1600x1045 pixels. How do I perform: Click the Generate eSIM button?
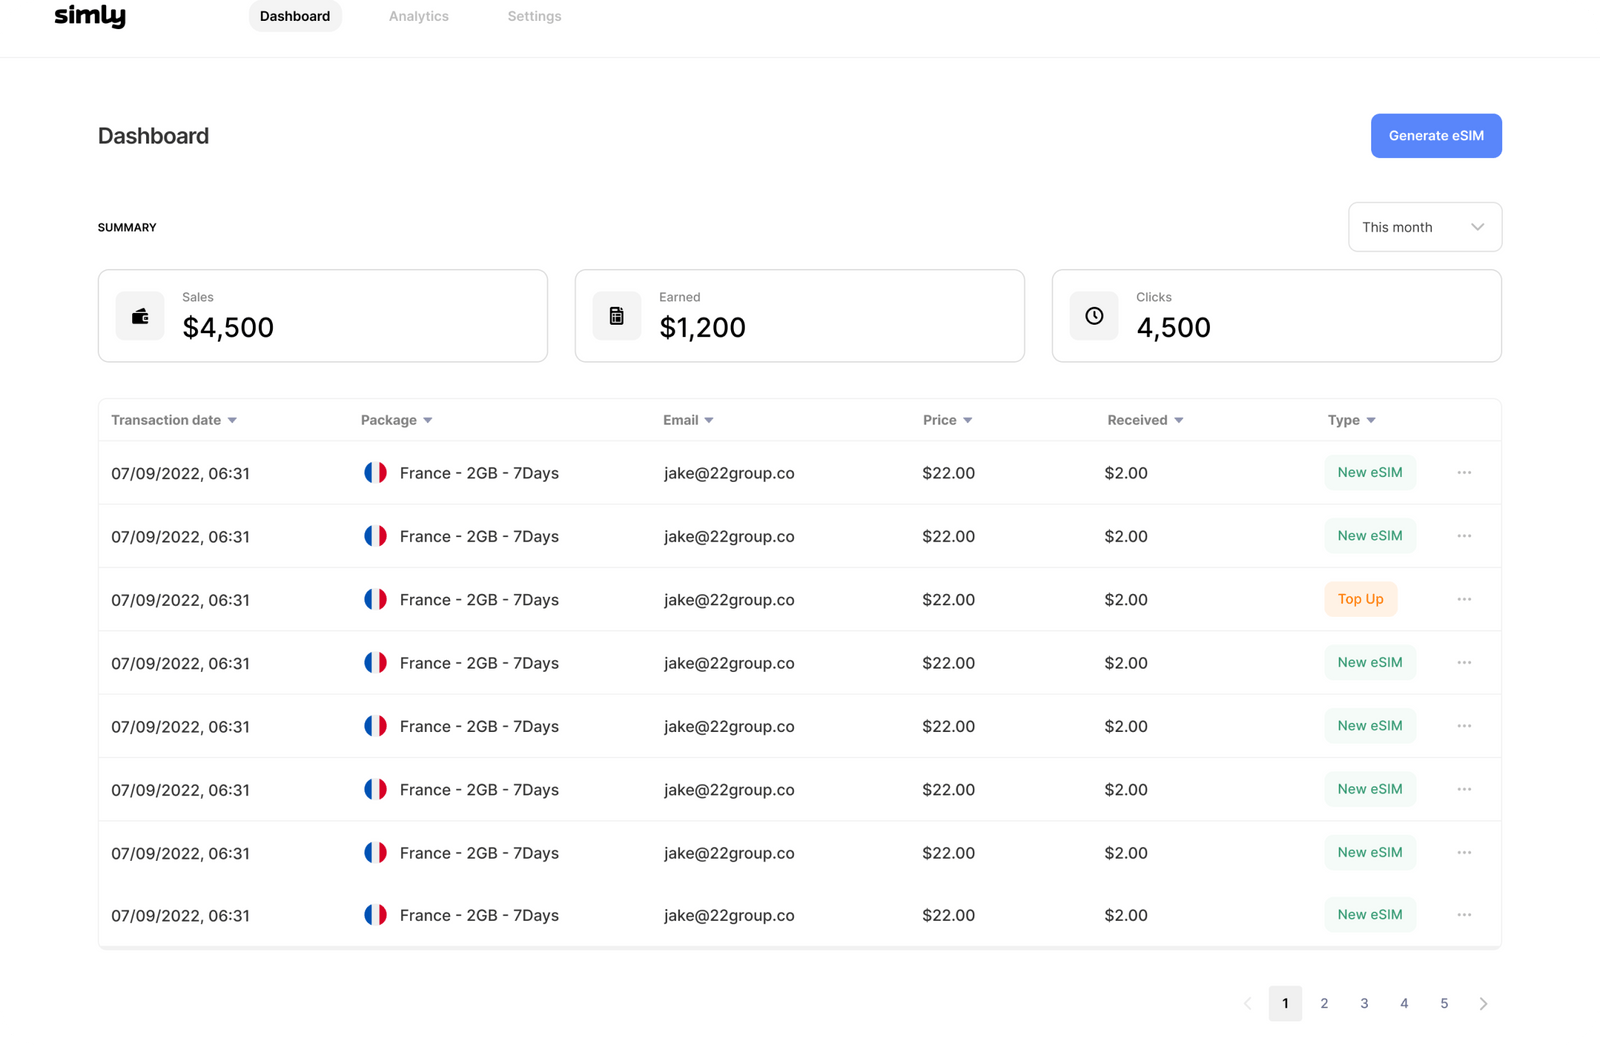1436,135
